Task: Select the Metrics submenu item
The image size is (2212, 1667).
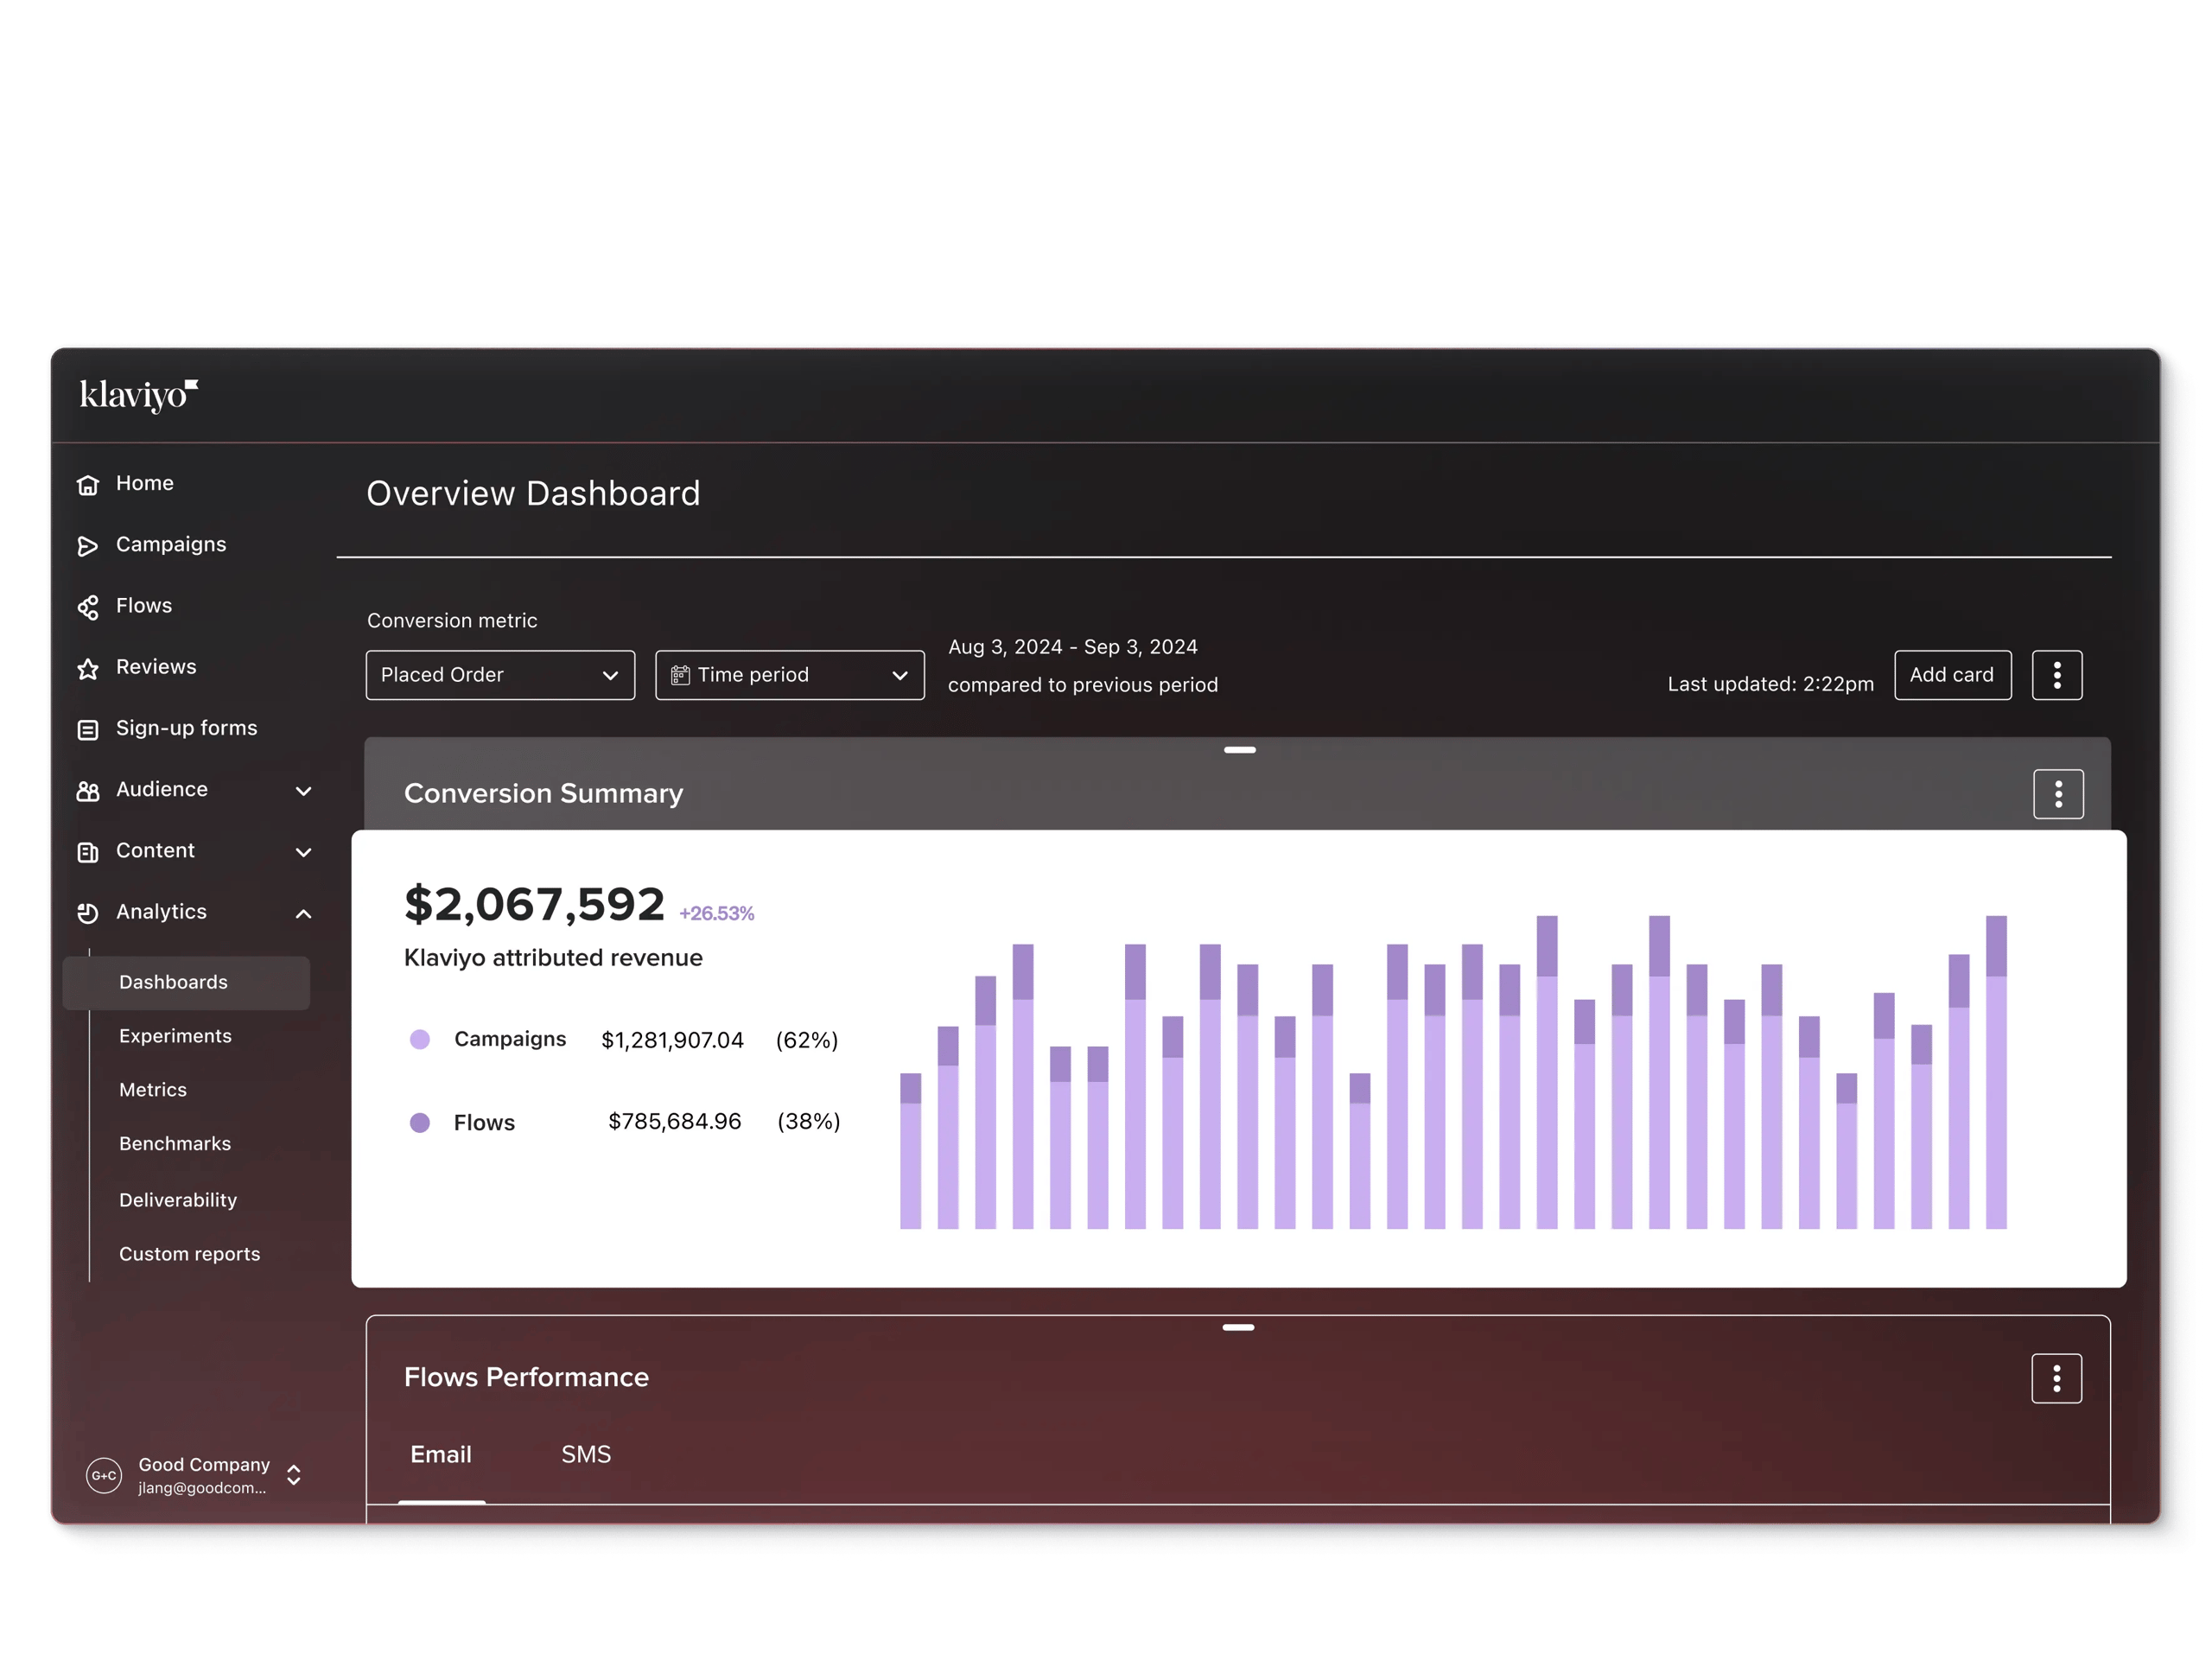Action: click(x=153, y=1090)
